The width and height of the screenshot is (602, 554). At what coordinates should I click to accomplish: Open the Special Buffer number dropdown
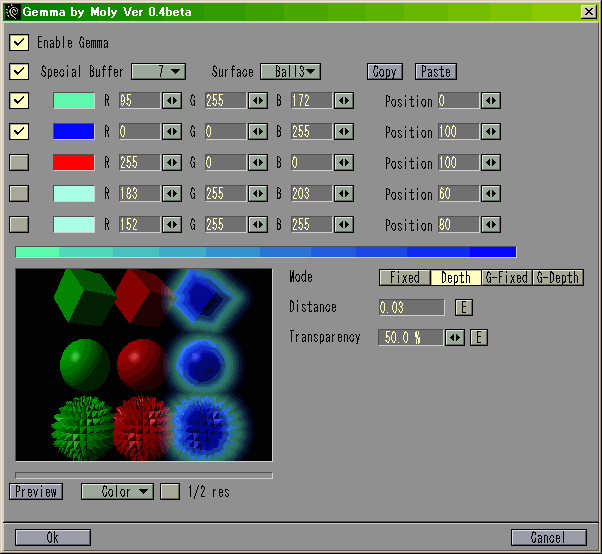tap(158, 71)
